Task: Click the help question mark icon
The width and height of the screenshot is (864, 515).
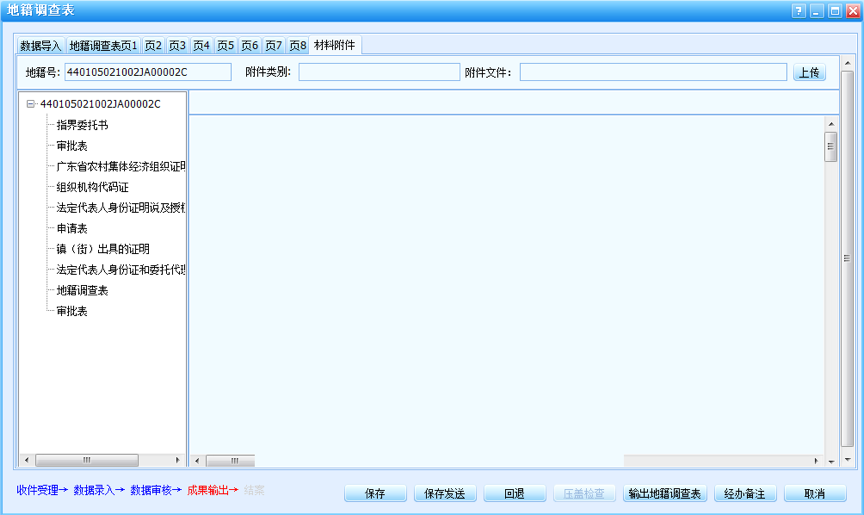Action: click(x=799, y=10)
